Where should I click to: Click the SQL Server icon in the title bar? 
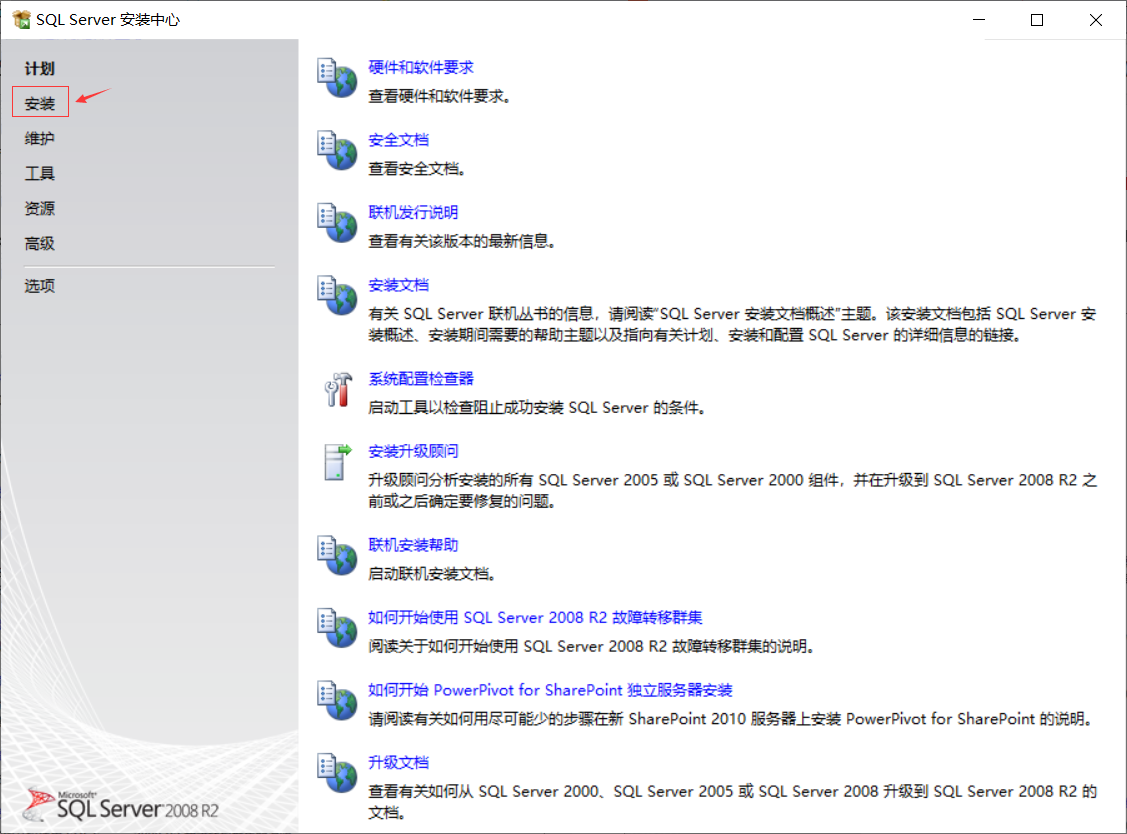[x=22, y=19]
